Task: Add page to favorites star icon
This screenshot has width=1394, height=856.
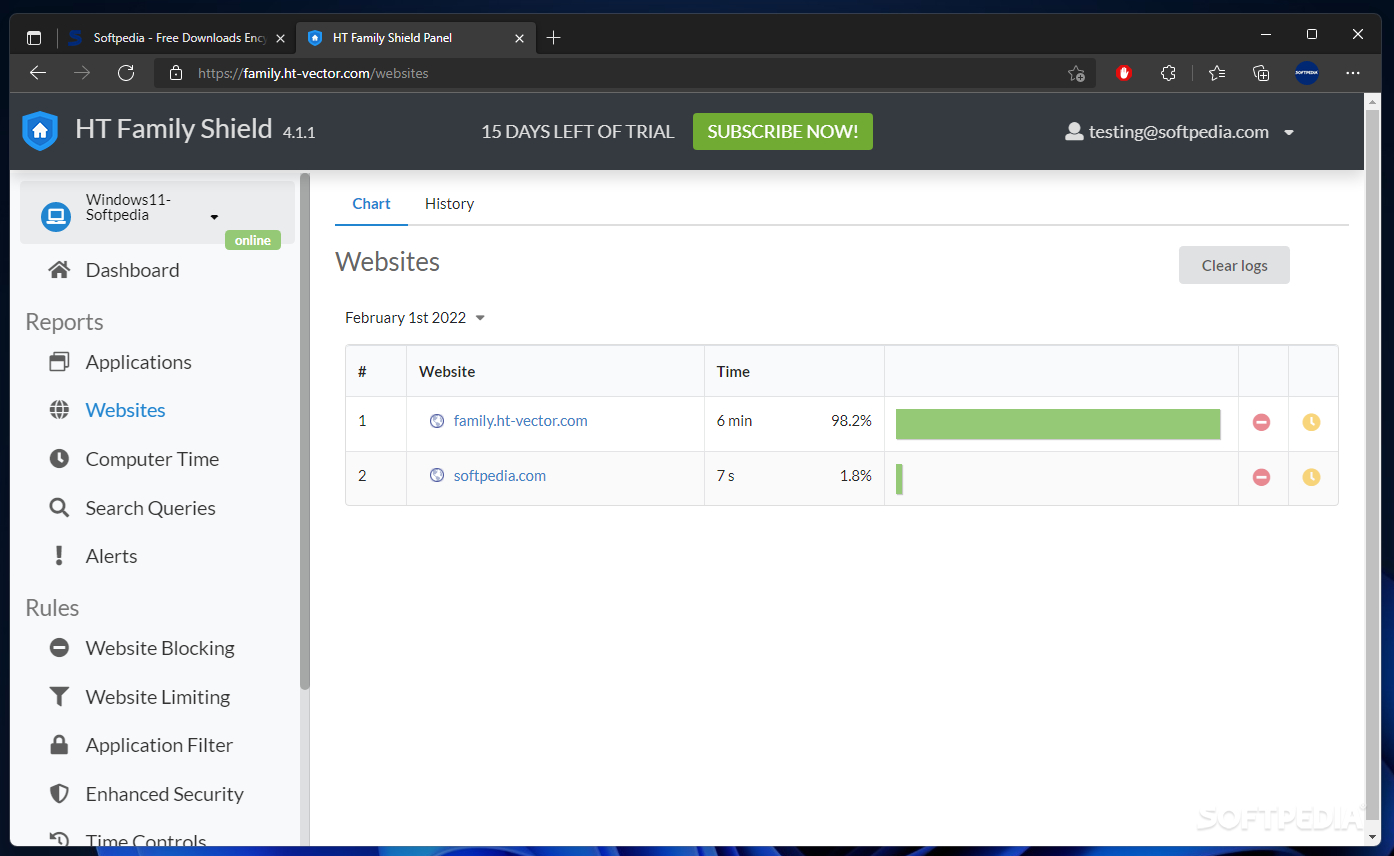Action: 1076,73
